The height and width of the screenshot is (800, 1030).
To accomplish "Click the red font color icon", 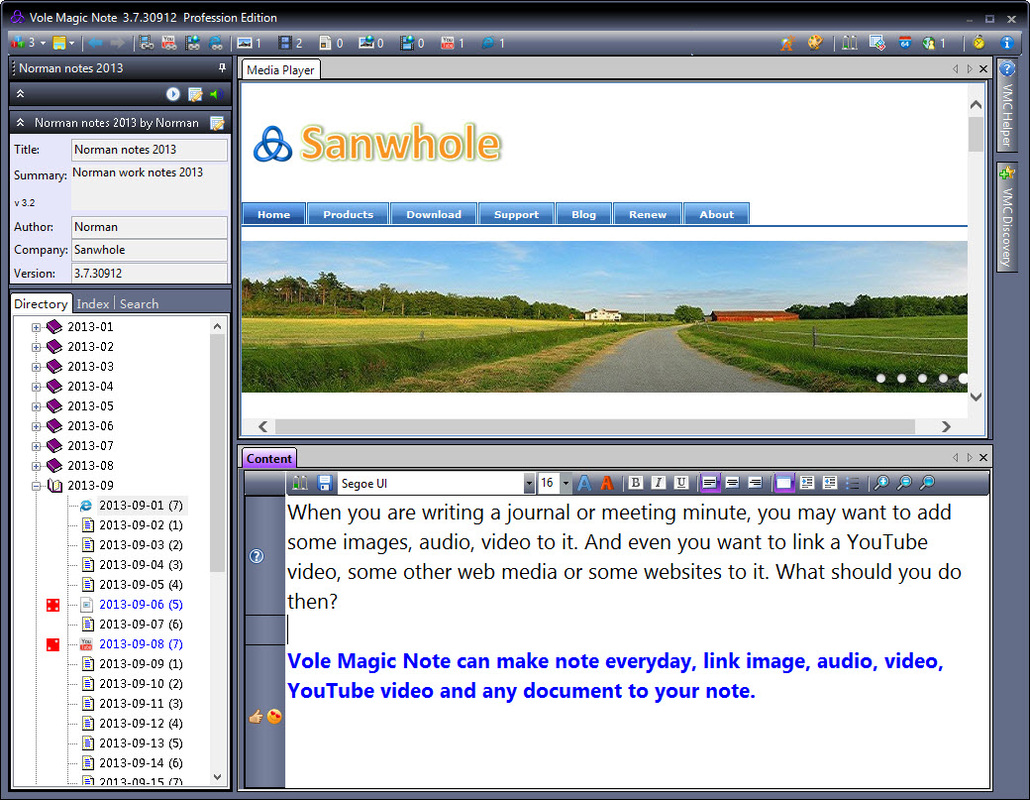I will click(x=606, y=483).
